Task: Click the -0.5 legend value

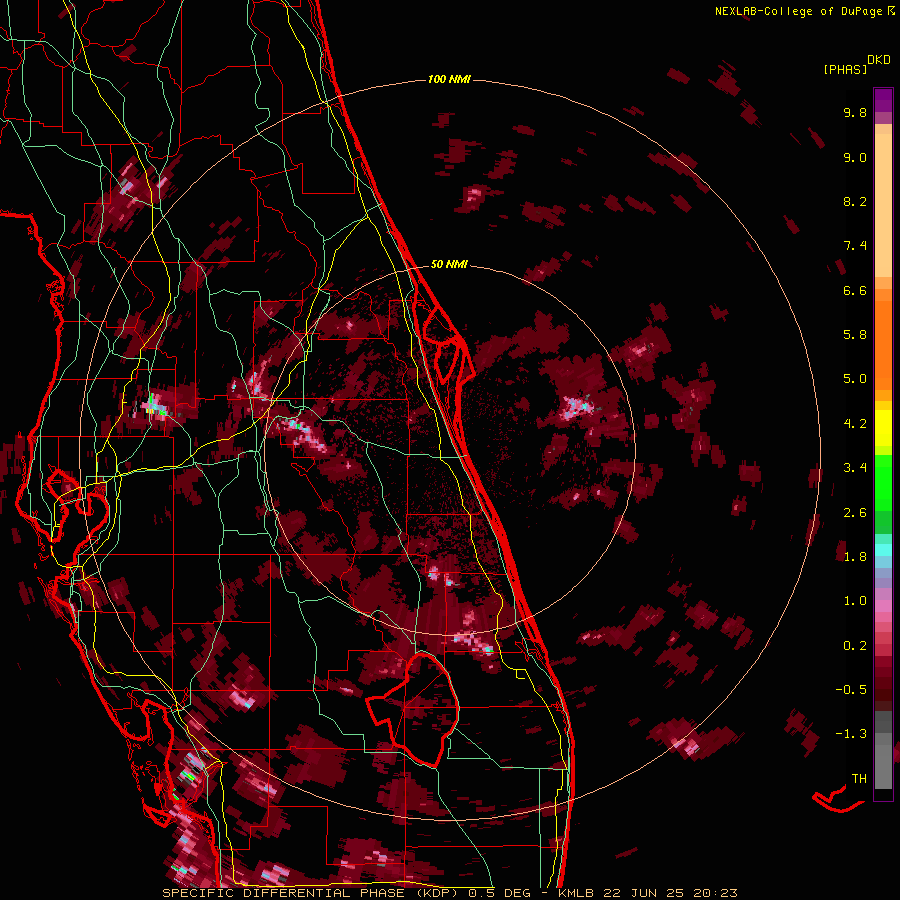Action: (x=851, y=690)
